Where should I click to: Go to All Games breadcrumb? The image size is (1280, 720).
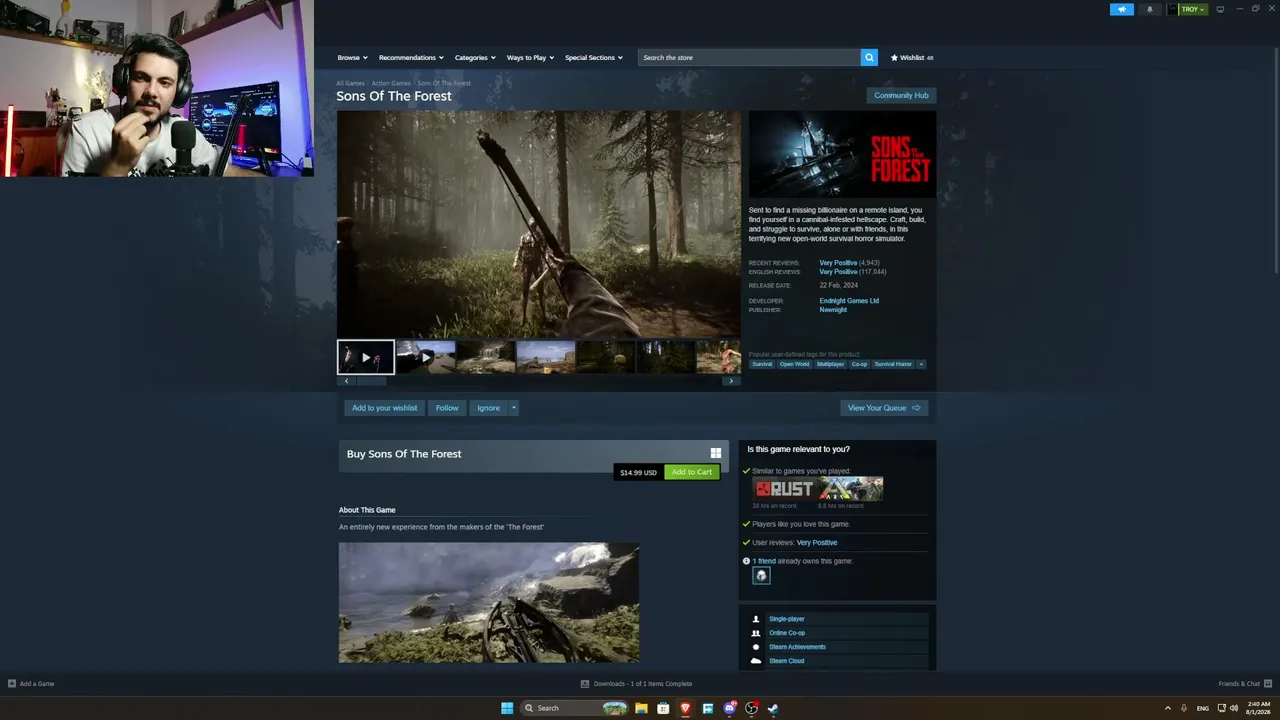pyautogui.click(x=350, y=83)
